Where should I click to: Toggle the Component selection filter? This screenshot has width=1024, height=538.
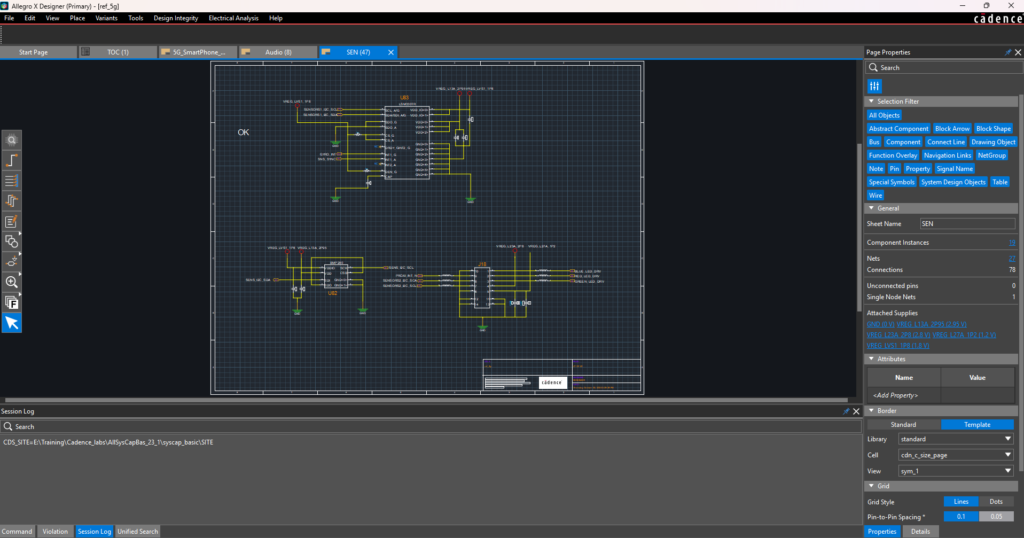(x=903, y=142)
